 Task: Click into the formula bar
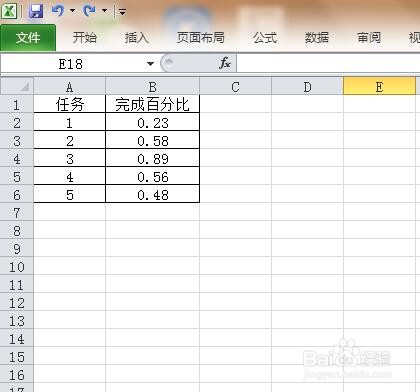328,63
